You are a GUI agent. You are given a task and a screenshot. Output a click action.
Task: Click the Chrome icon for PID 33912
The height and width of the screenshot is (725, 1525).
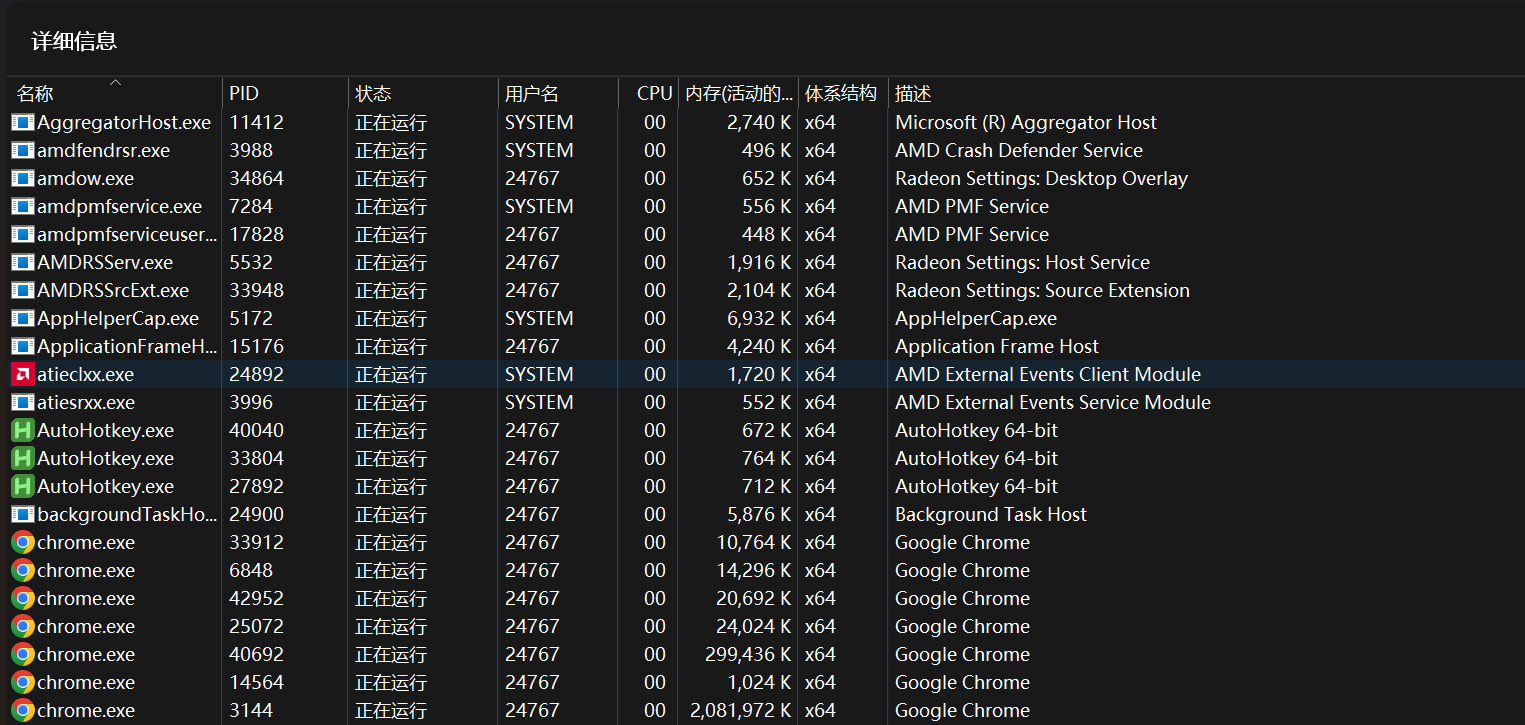[22, 543]
